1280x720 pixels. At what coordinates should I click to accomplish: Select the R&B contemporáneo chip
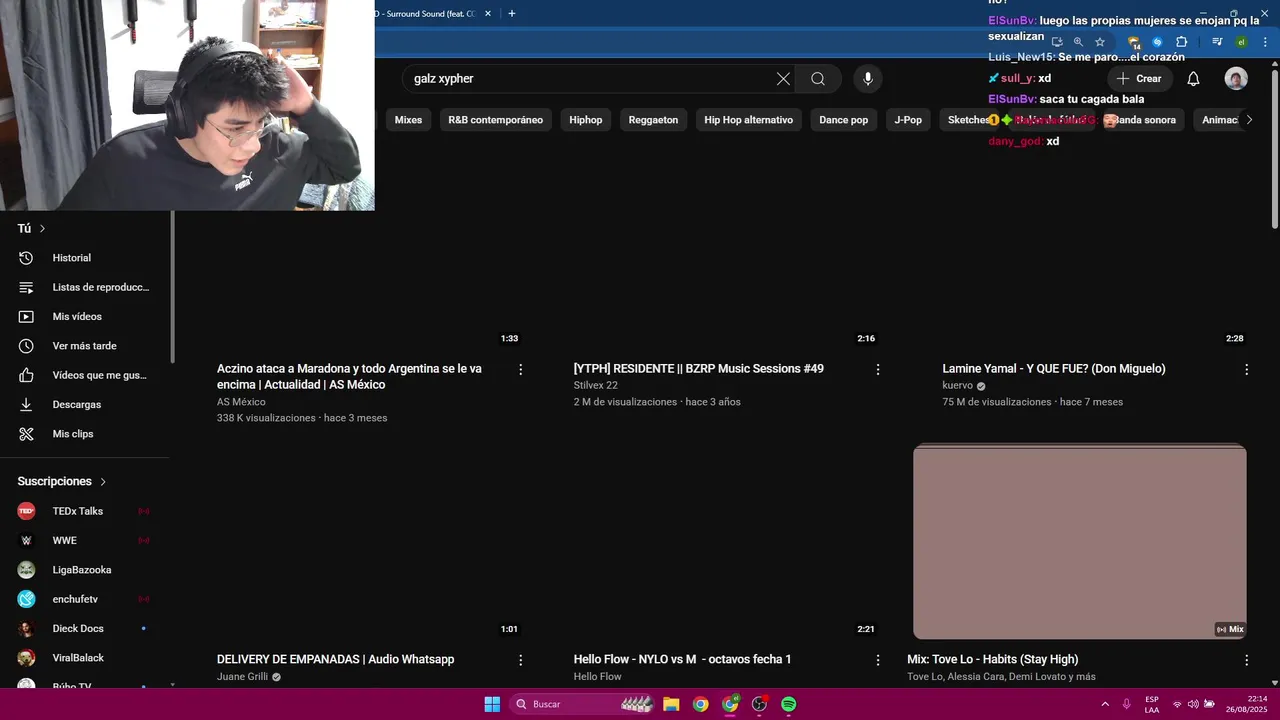[x=496, y=120]
